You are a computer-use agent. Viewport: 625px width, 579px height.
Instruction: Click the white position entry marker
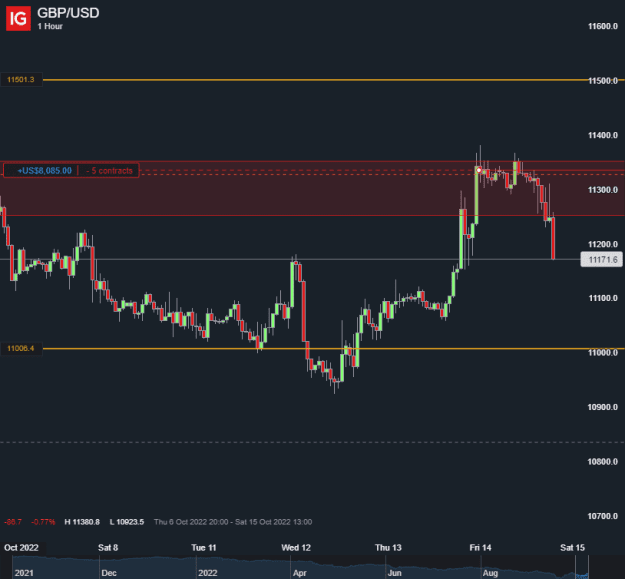click(x=479, y=170)
